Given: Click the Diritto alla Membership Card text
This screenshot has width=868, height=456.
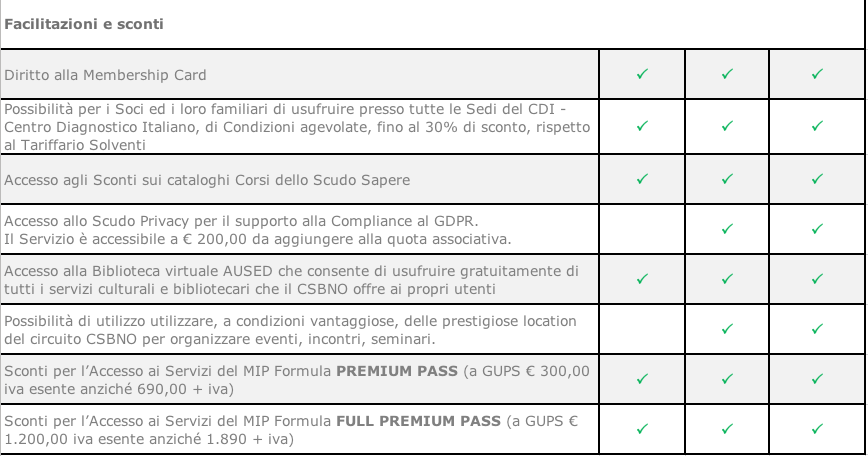Looking at the screenshot, I should (x=105, y=75).
